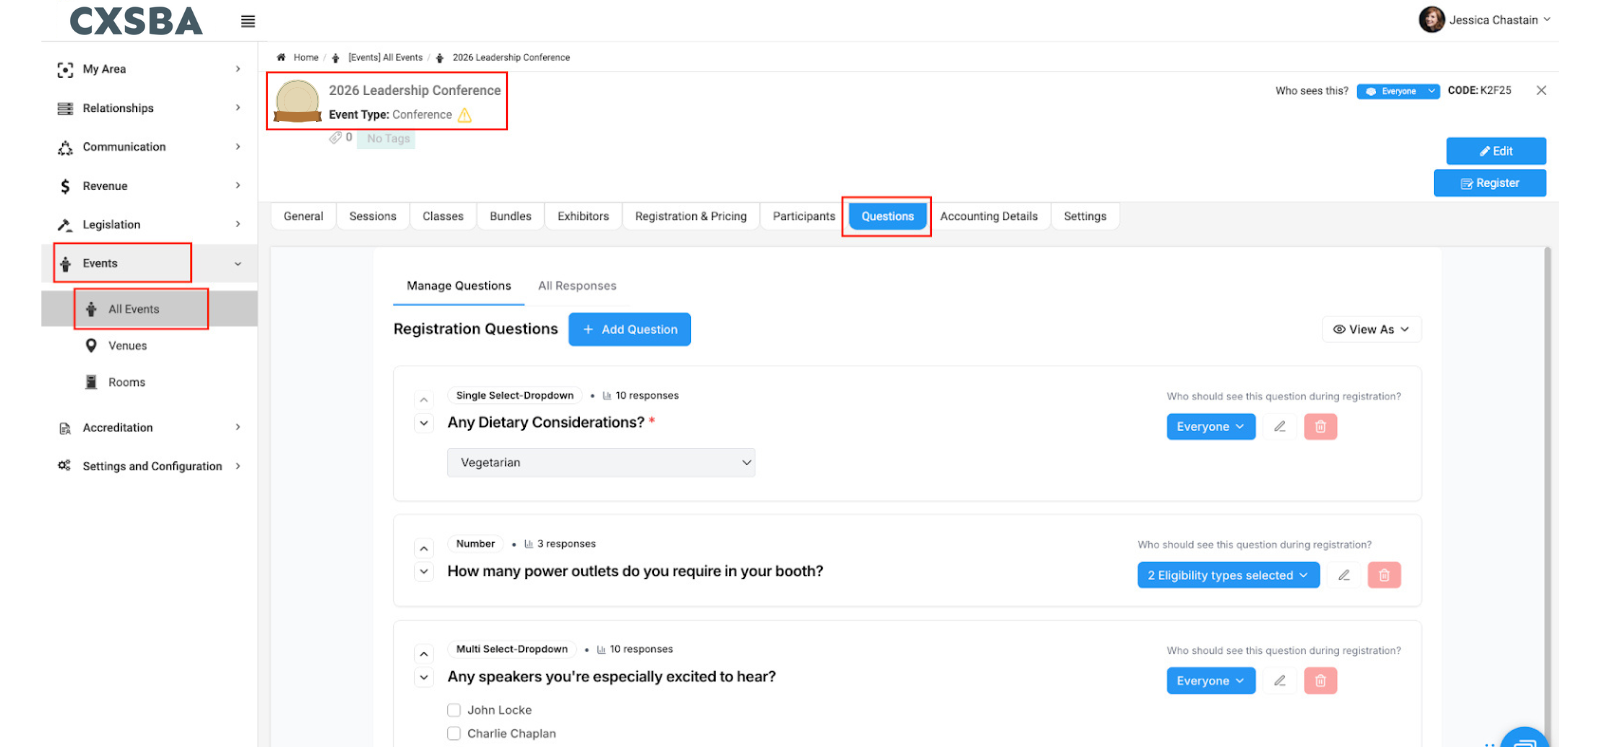
Task: Open the All Responses tab
Action: coord(577,286)
